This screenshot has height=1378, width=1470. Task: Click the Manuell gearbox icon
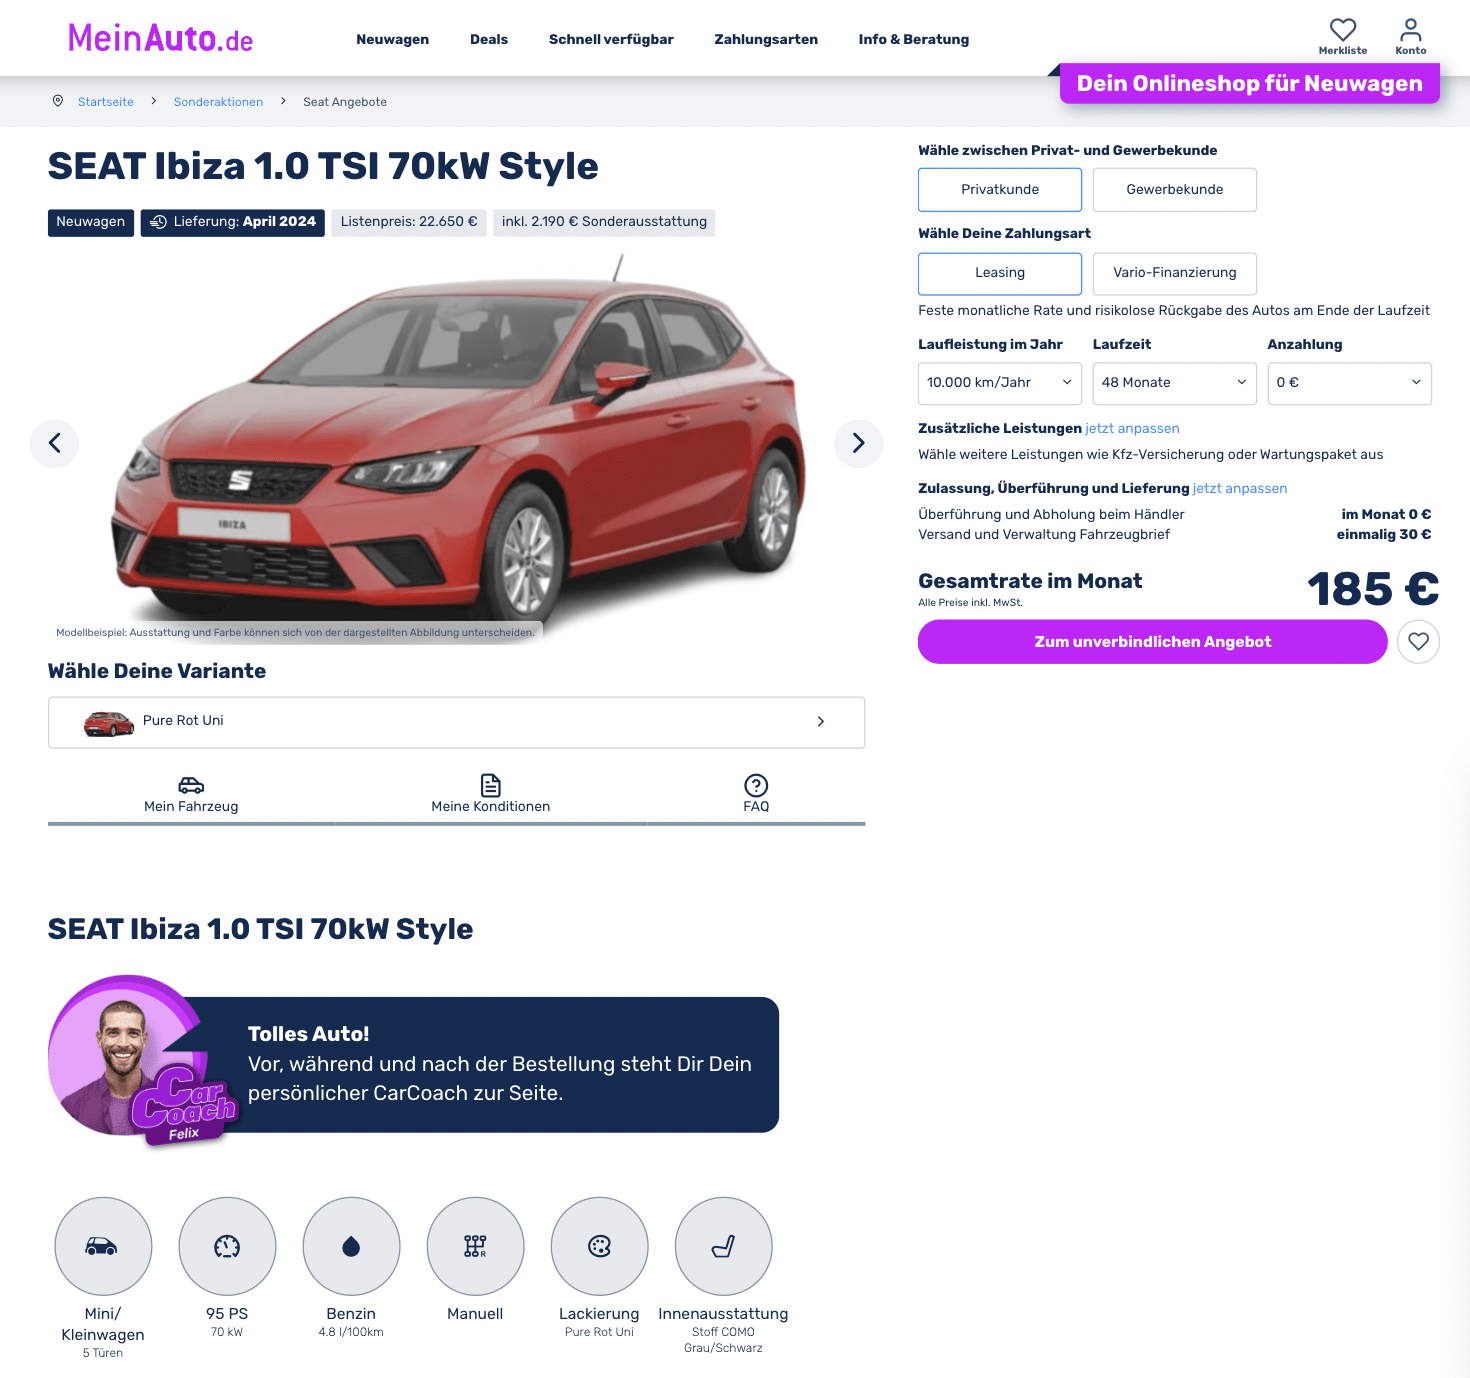tap(475, 1246)
